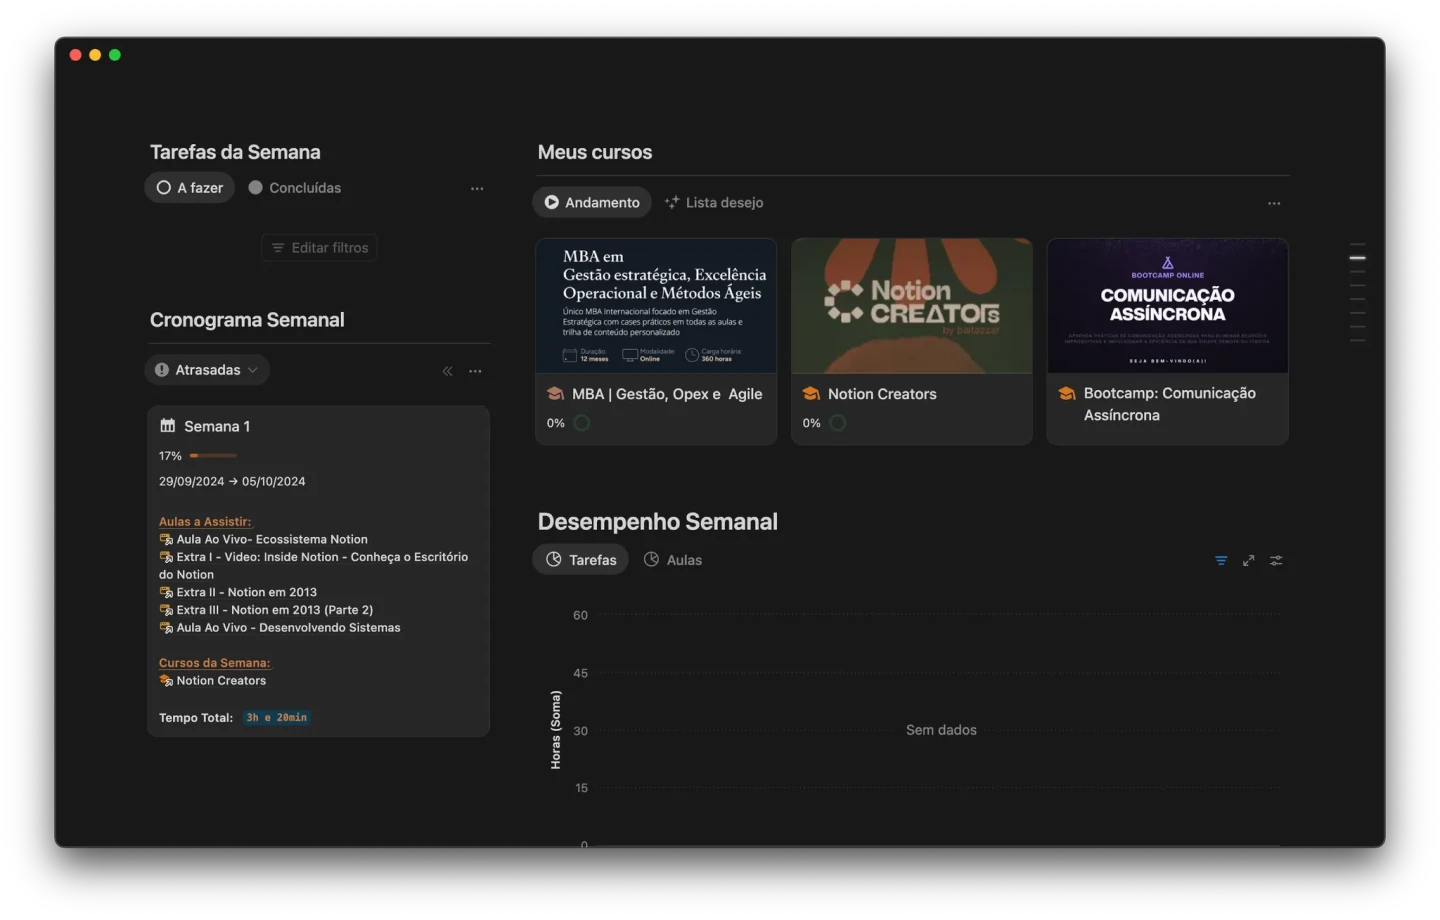Open the Tarefas da Semana more options menu
This screenshot has width=1440, height=920.
[477, 188]
